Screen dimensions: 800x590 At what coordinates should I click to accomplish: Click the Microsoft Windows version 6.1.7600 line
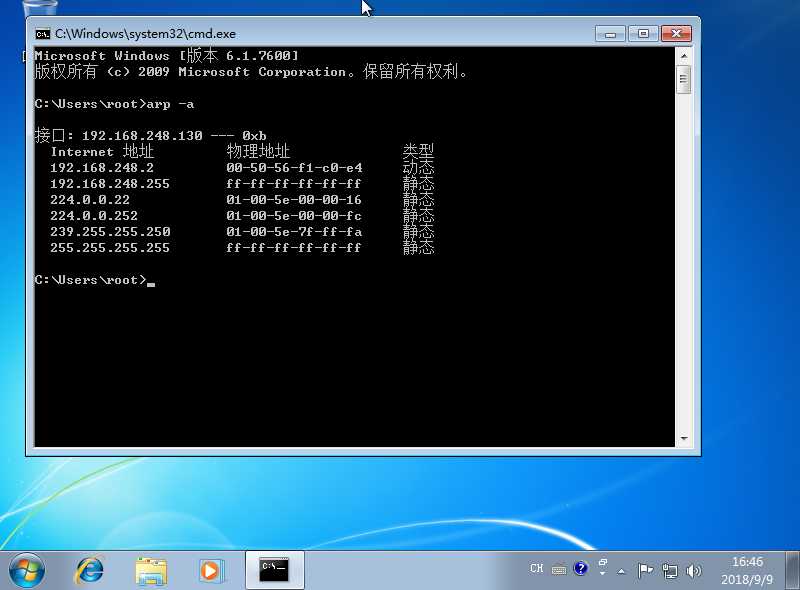tap(166, 55)
